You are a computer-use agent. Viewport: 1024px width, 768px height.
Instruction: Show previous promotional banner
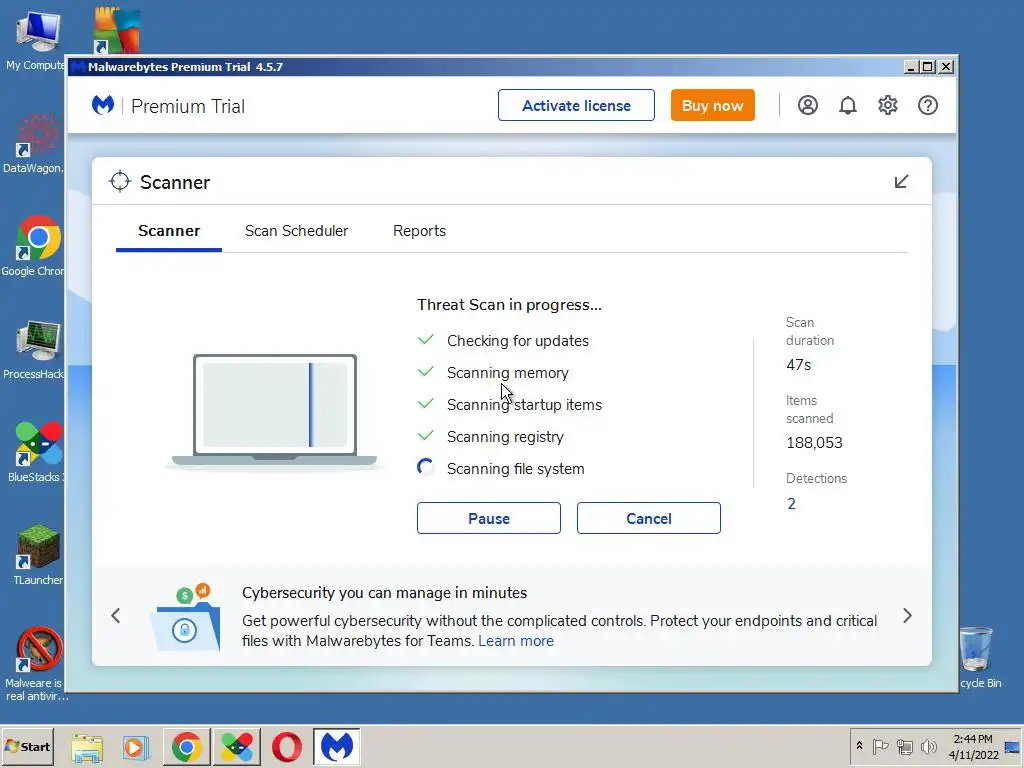point(116,615)
